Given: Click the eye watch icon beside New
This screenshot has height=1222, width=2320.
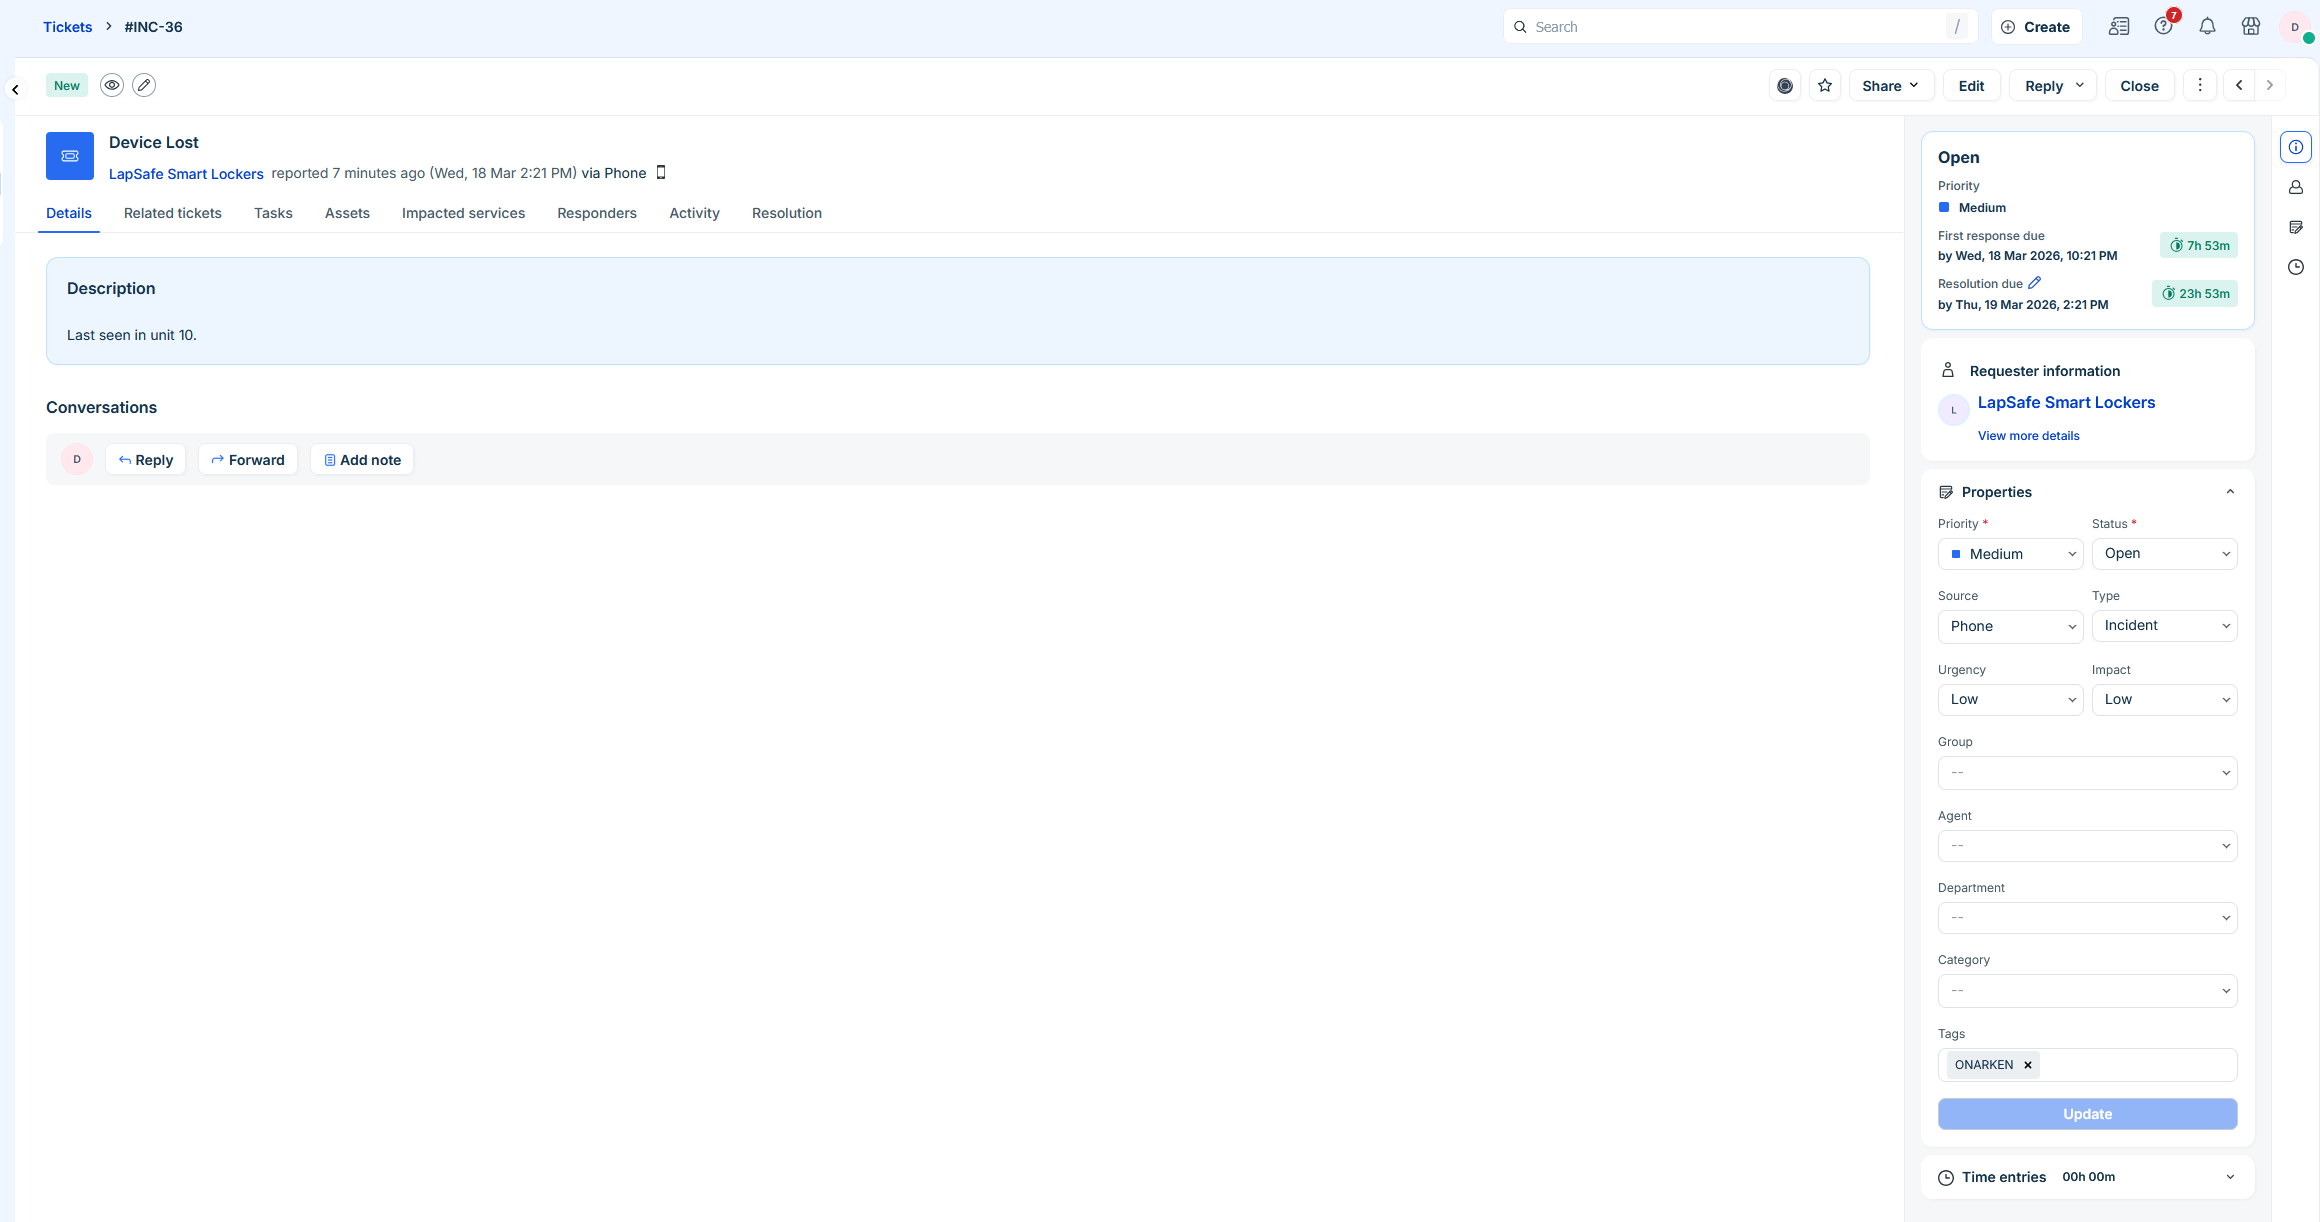Looking at the screenshot, I should point(112,85).
